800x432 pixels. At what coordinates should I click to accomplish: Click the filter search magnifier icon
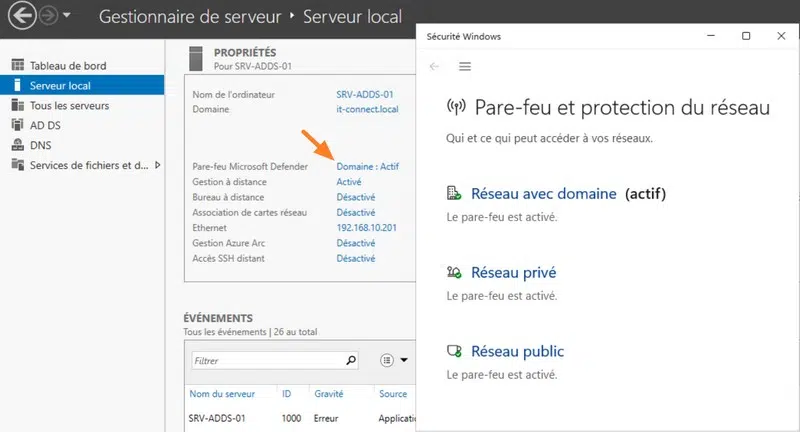pos(351,360)
